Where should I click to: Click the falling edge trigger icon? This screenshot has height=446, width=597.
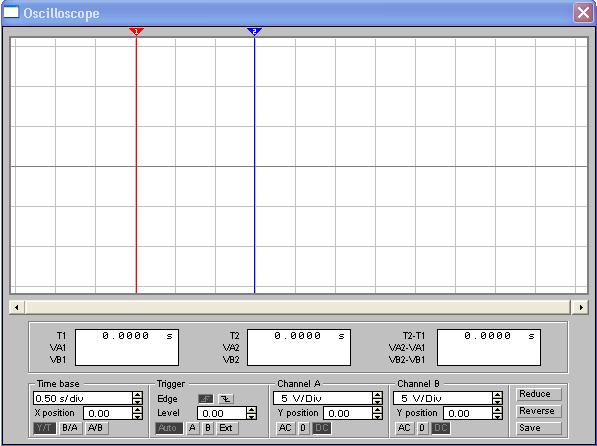[226, 399]
